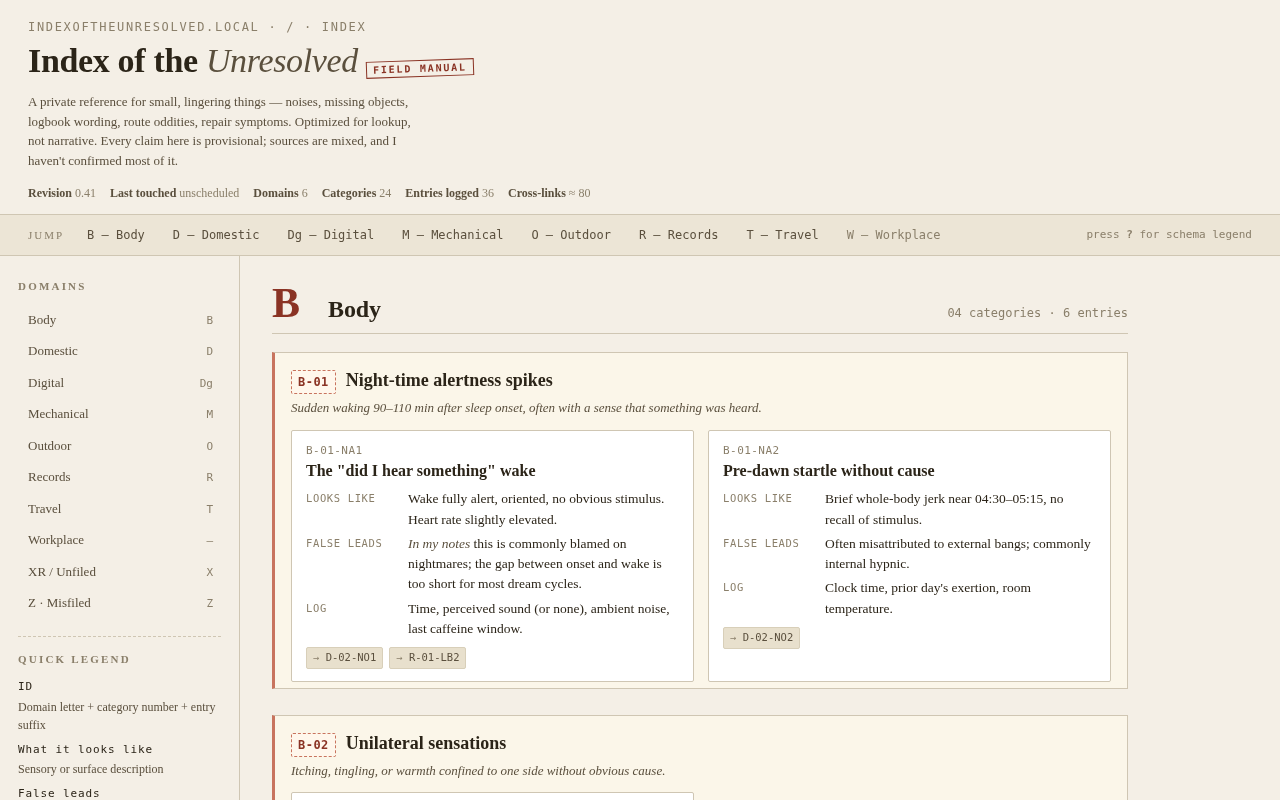This screenshot has height=800, width=1280.
Task: Select Body in Domains sidebar
Action: click(x=120, y=320)
